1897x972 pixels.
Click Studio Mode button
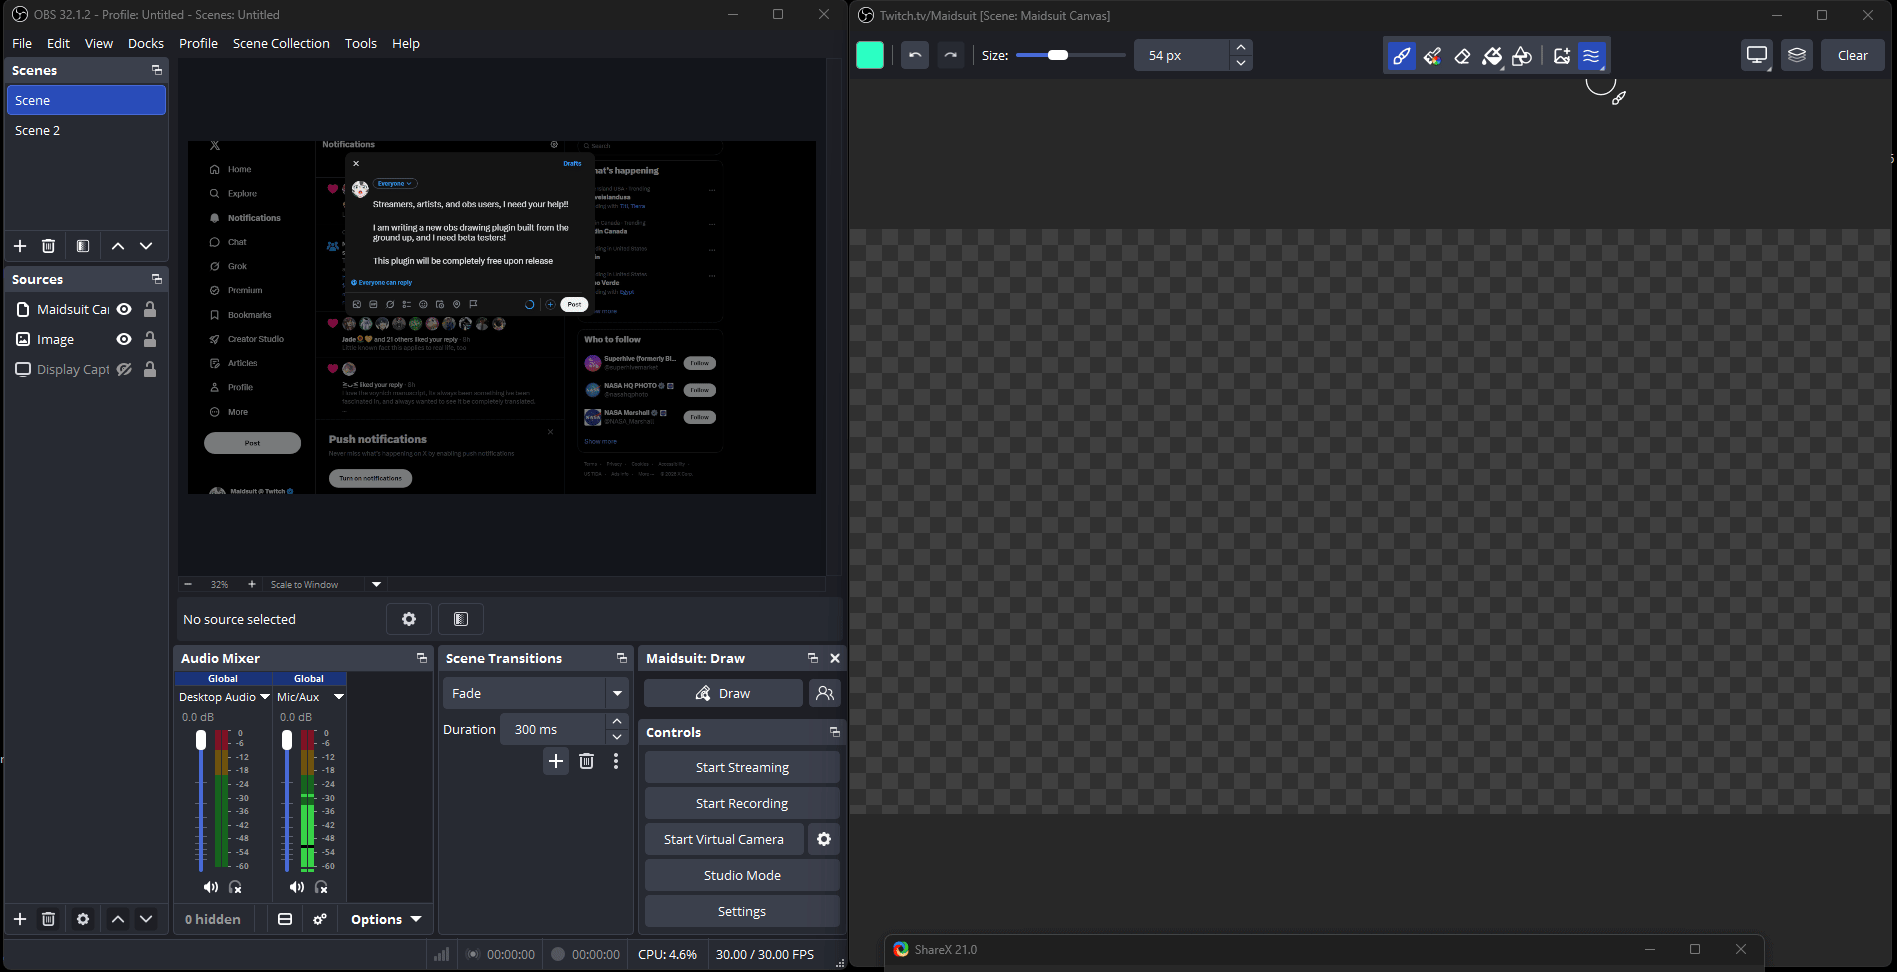(x=742, y=875)
